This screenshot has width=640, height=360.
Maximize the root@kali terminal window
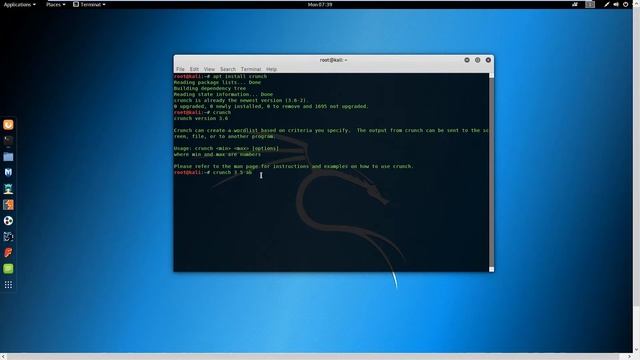478,60
